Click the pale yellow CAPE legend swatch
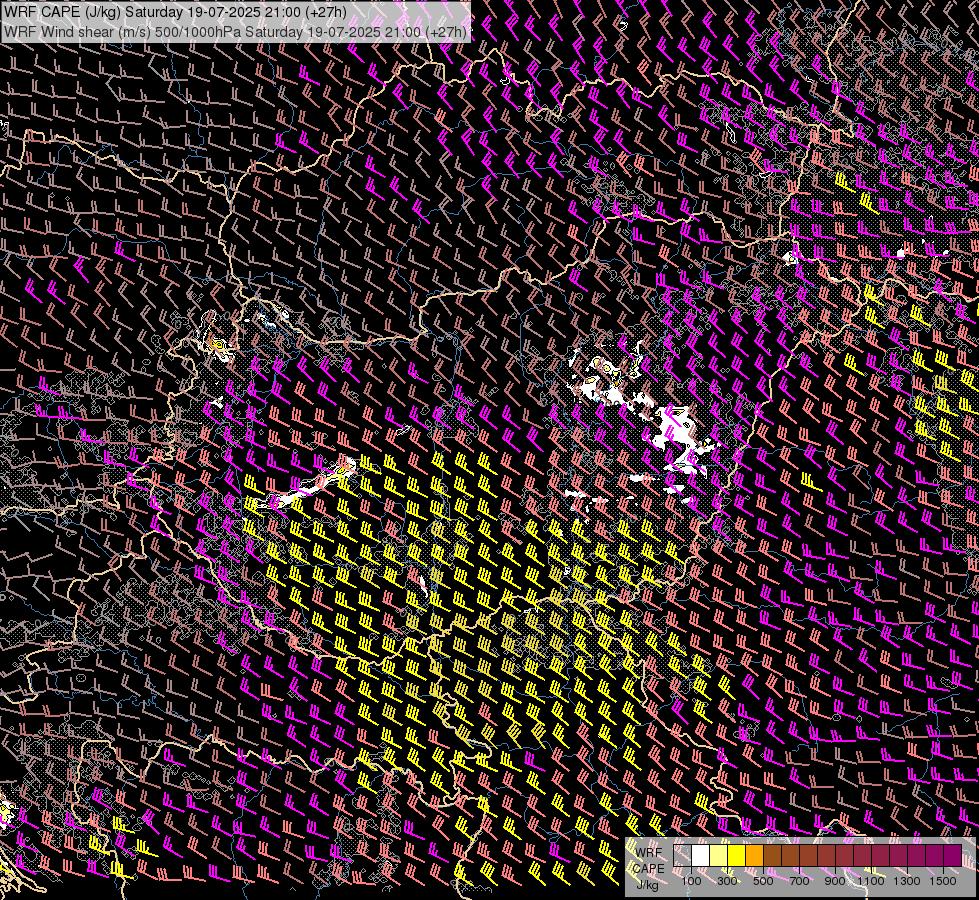 (719, 856)
